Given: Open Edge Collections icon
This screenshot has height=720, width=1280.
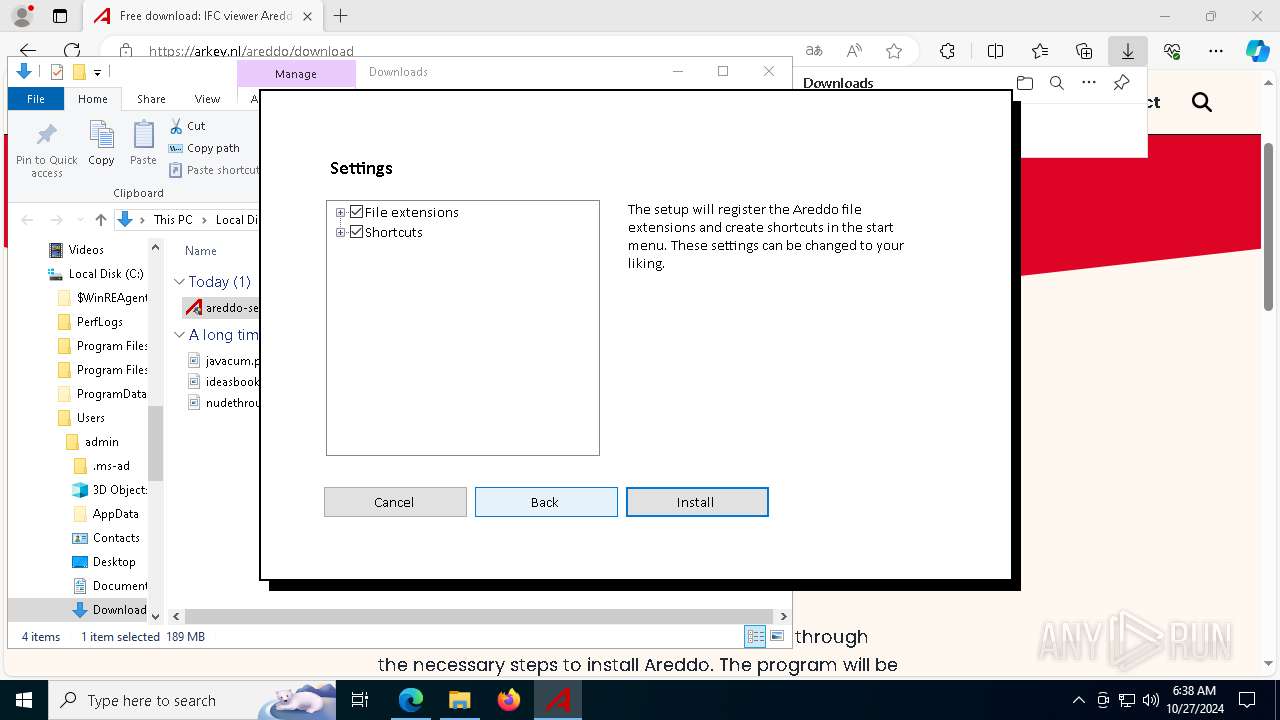Looking at the screenshot, I should (x=1084, y=51).
